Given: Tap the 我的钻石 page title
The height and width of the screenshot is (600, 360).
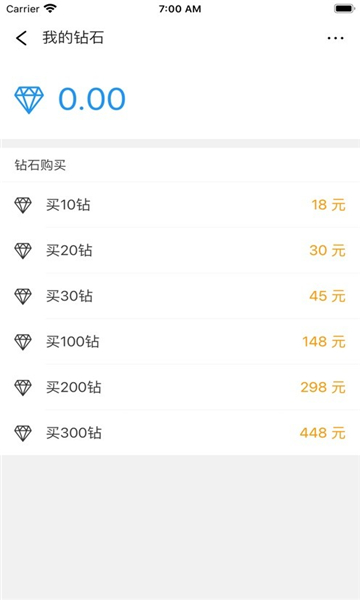Looking at the screenshot, I should point(73,38).
